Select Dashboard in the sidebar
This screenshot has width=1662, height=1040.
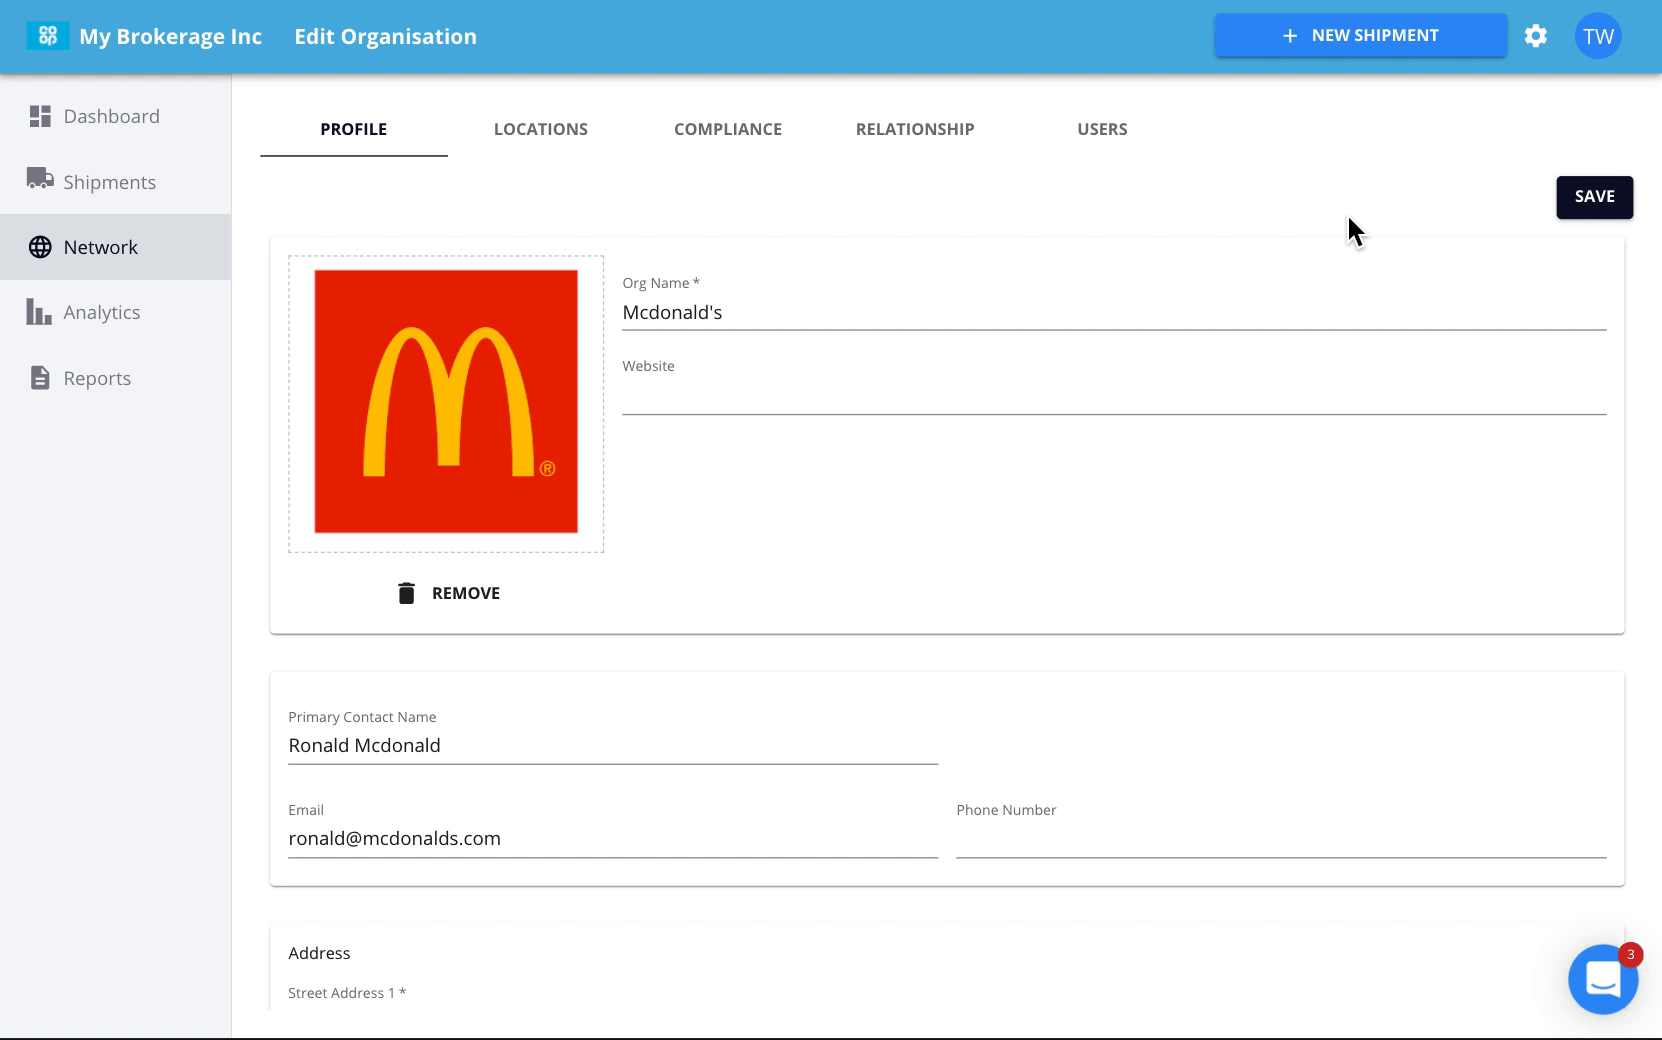pyautogui.click(x=116, y=116)
